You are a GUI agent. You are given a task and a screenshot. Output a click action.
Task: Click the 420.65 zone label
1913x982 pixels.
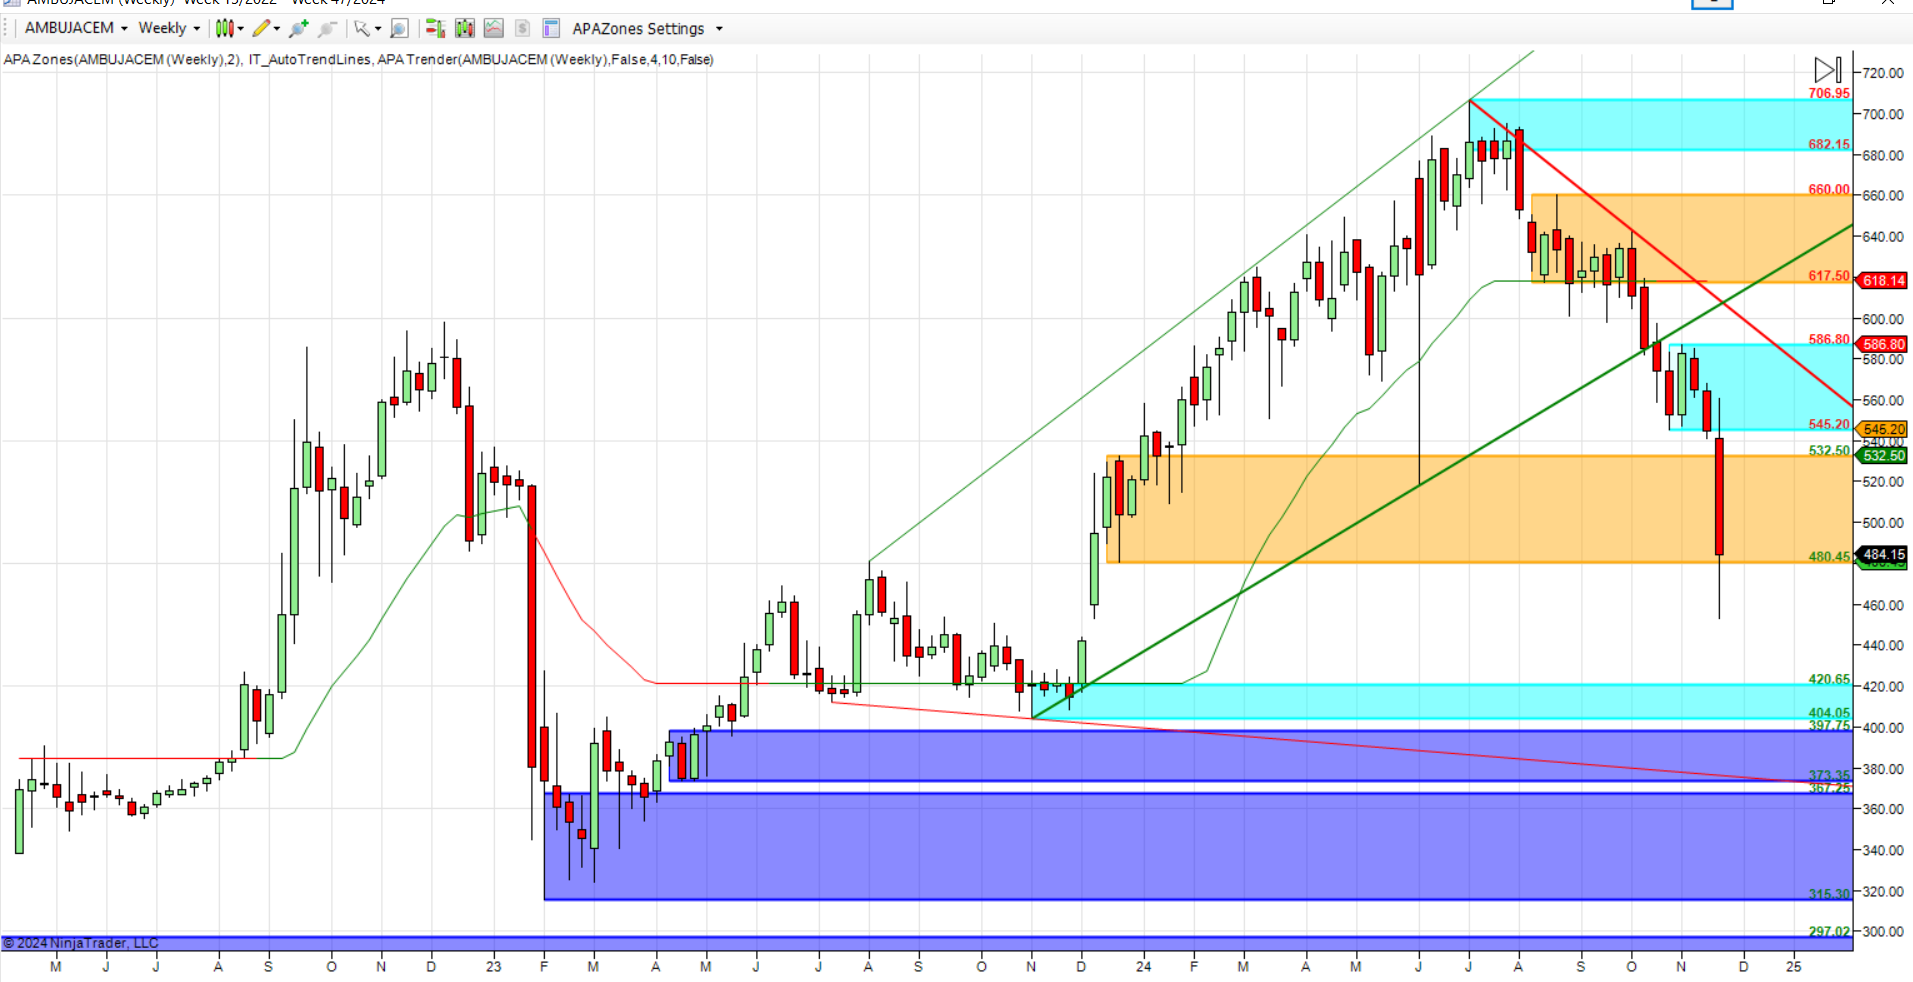coord(1829,679)
